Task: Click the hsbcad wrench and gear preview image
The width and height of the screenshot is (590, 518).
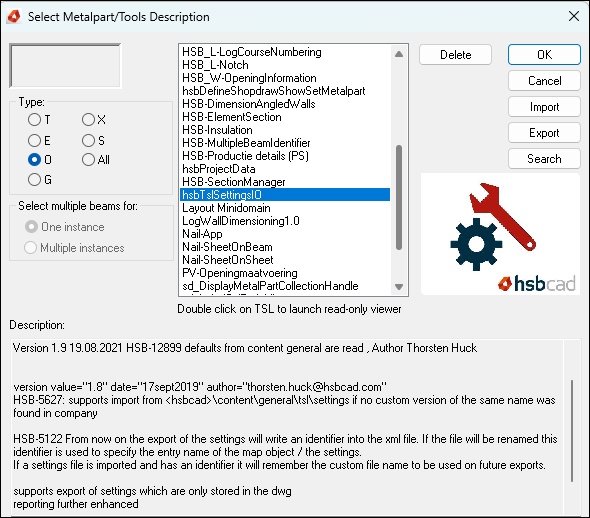Action: click(x=500, y=234)
